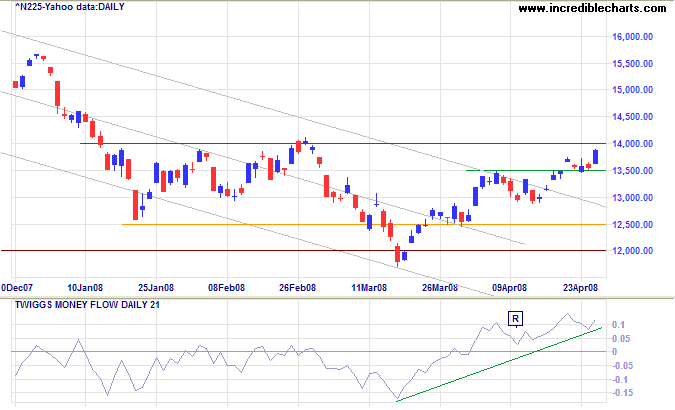Click the 12,500.00 price axis label

click(x=632, y=225)
